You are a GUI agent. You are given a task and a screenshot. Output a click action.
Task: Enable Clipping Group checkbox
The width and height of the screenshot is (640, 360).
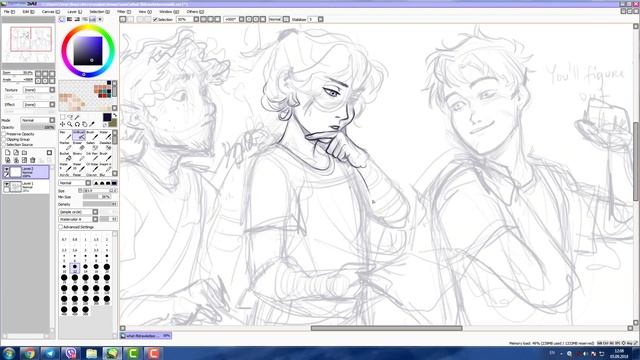[x=4, y=139]
